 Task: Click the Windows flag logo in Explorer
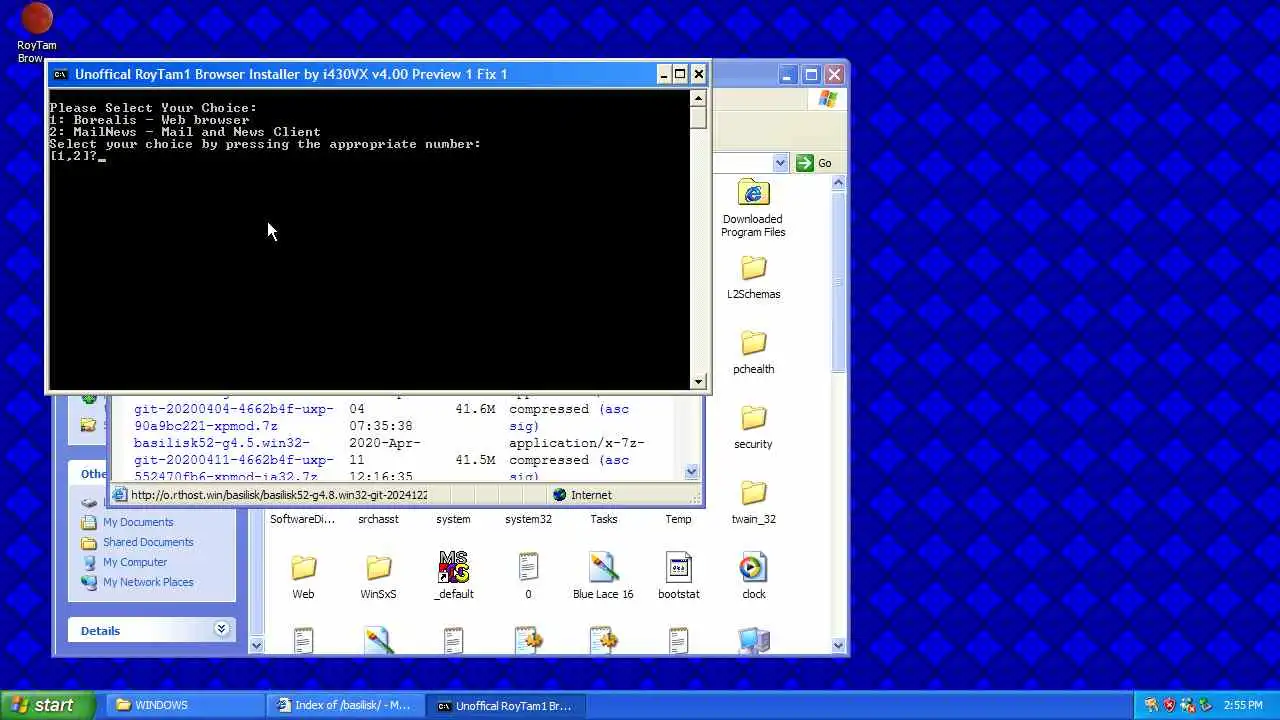(x=828, y=100)
